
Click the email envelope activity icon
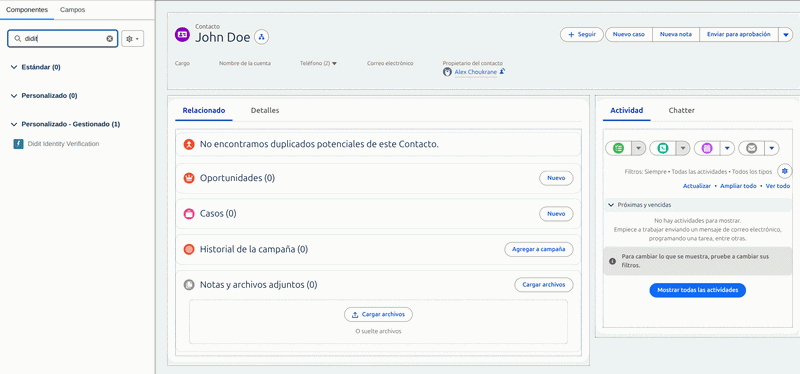(751, 148)
